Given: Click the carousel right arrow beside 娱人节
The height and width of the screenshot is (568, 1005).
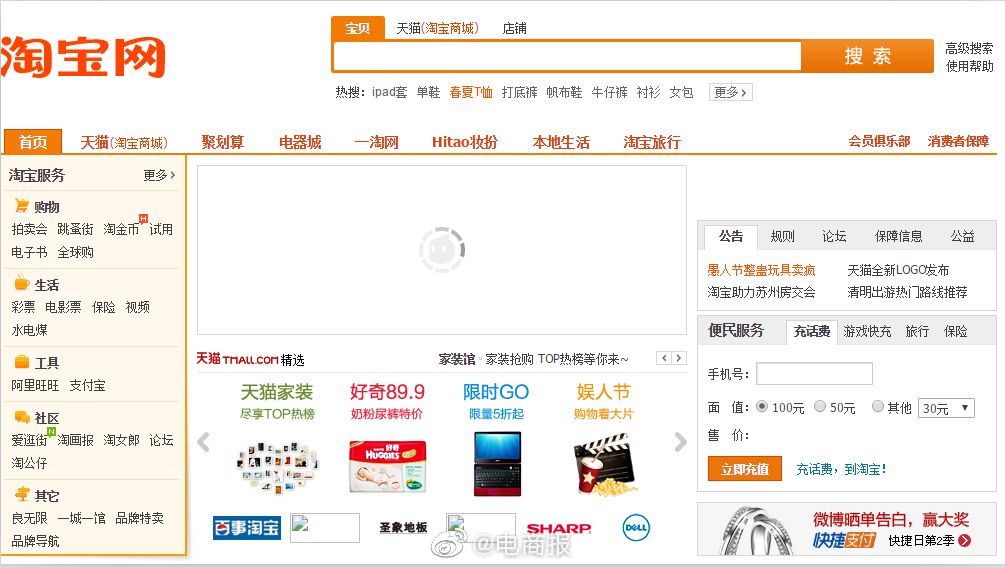Looking at the screenshot, I should coord(681,442).
